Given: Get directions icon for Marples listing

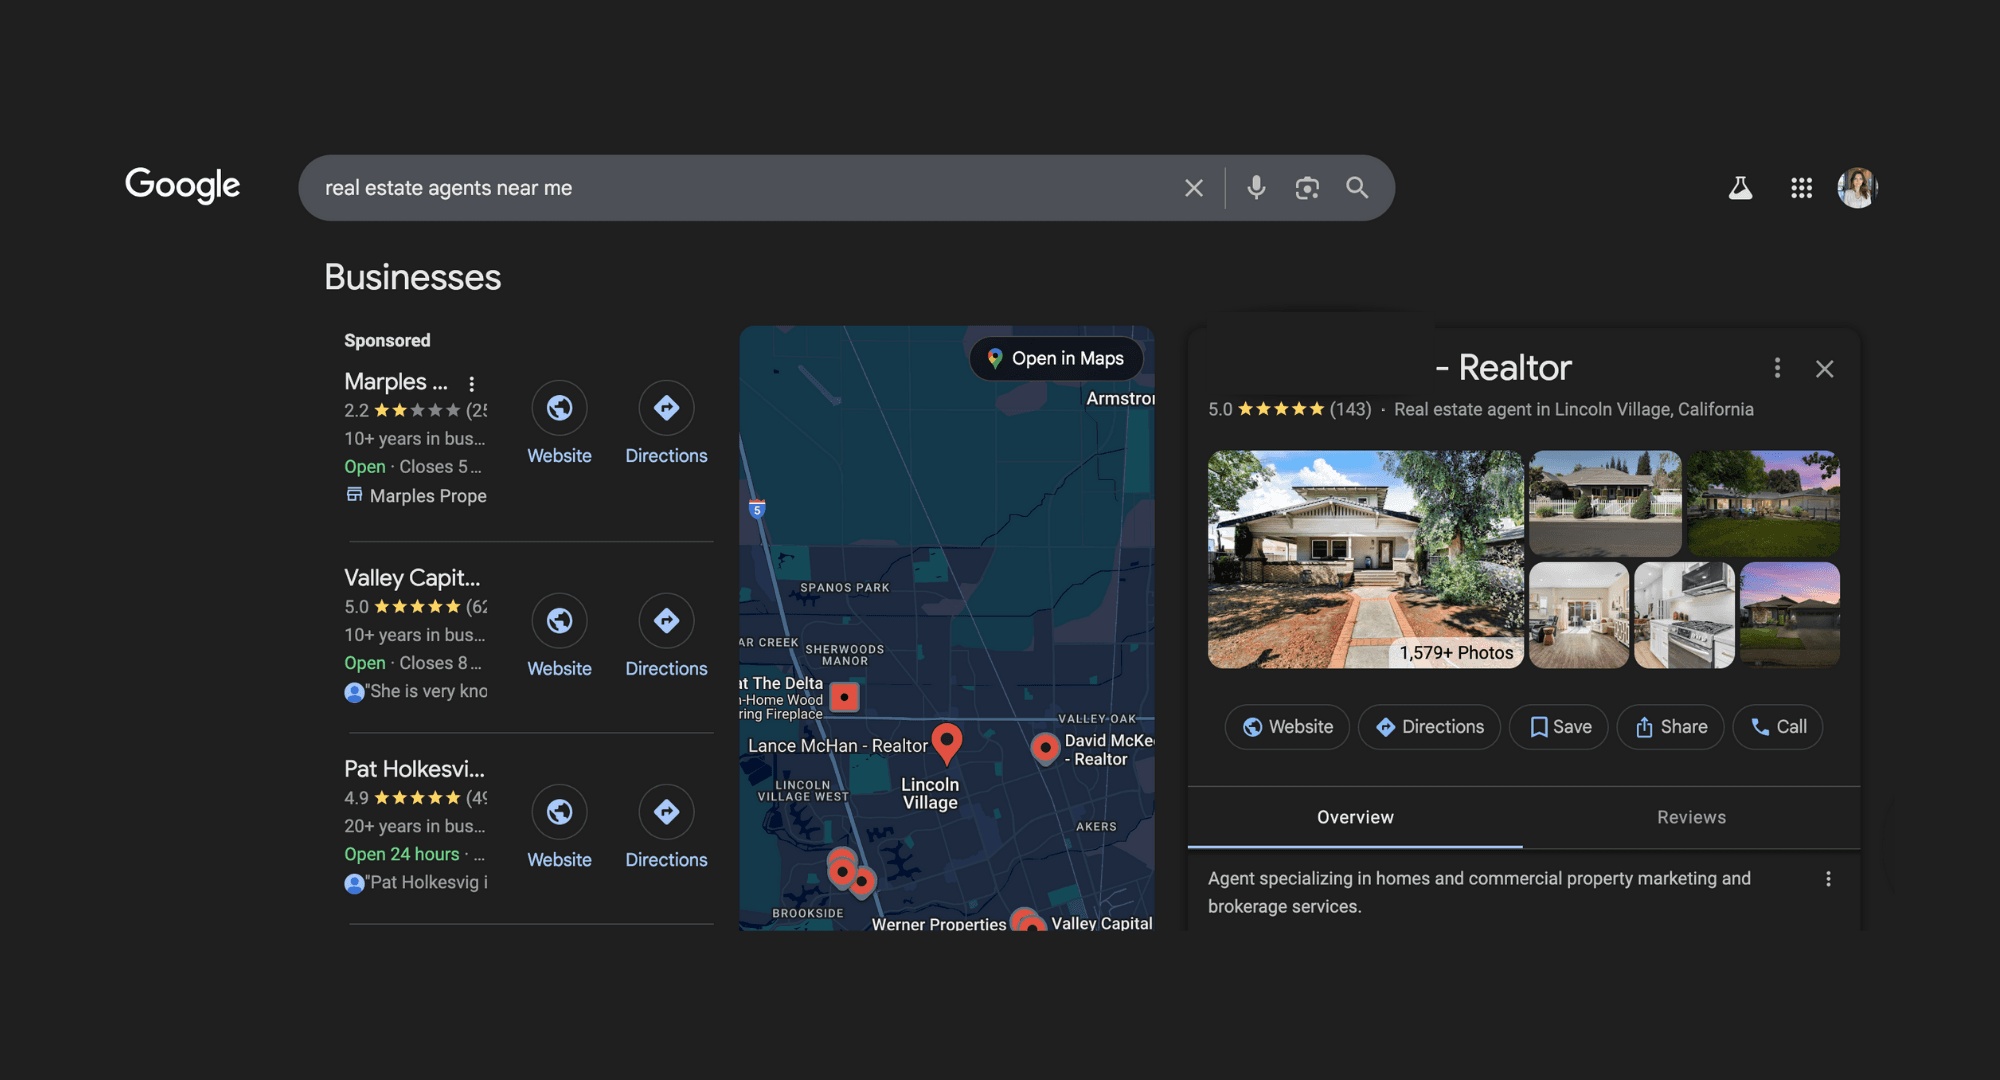Looking at the screenshot, I should click(x=666, y=408).
